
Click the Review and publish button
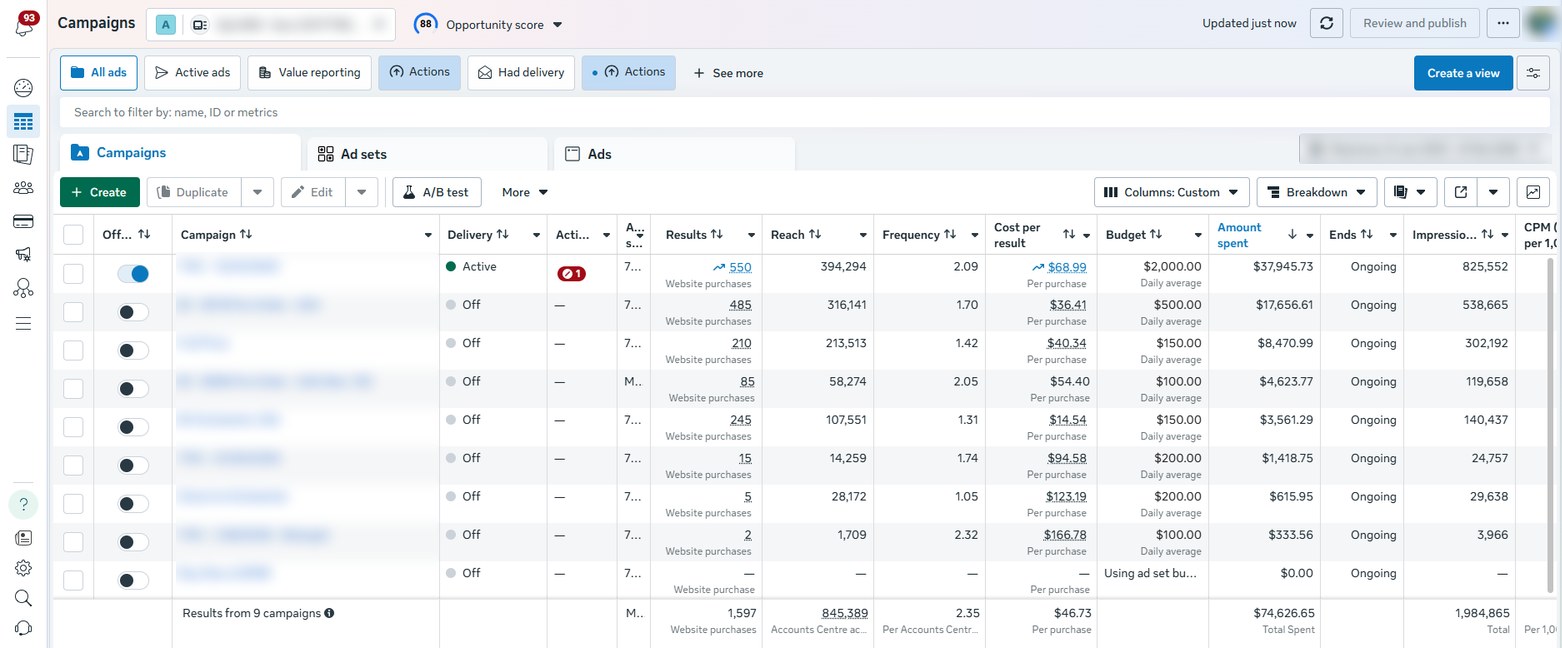point(1414,23)
